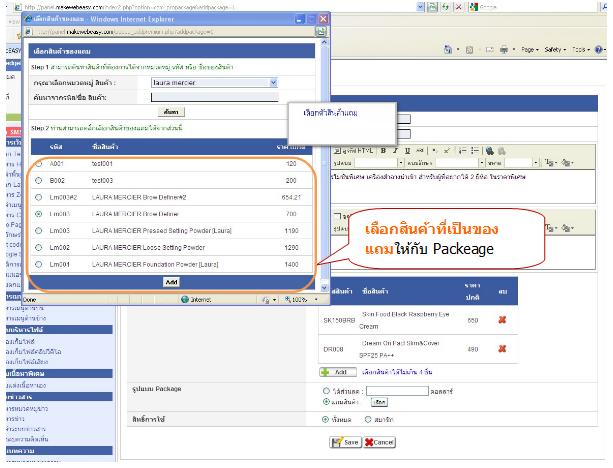Image resolution: width=613 pixels, height=468 pixels.
Task: Click the Cancel button
Action: [380, 442]
